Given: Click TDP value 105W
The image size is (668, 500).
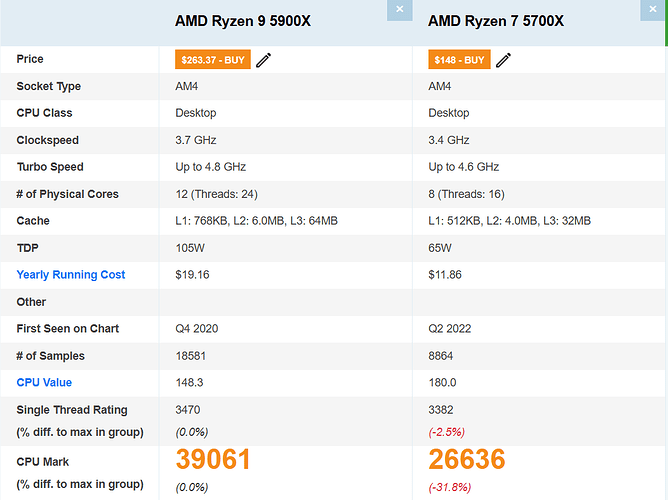Looking at the screenshot, I should [x=190, y=248].
